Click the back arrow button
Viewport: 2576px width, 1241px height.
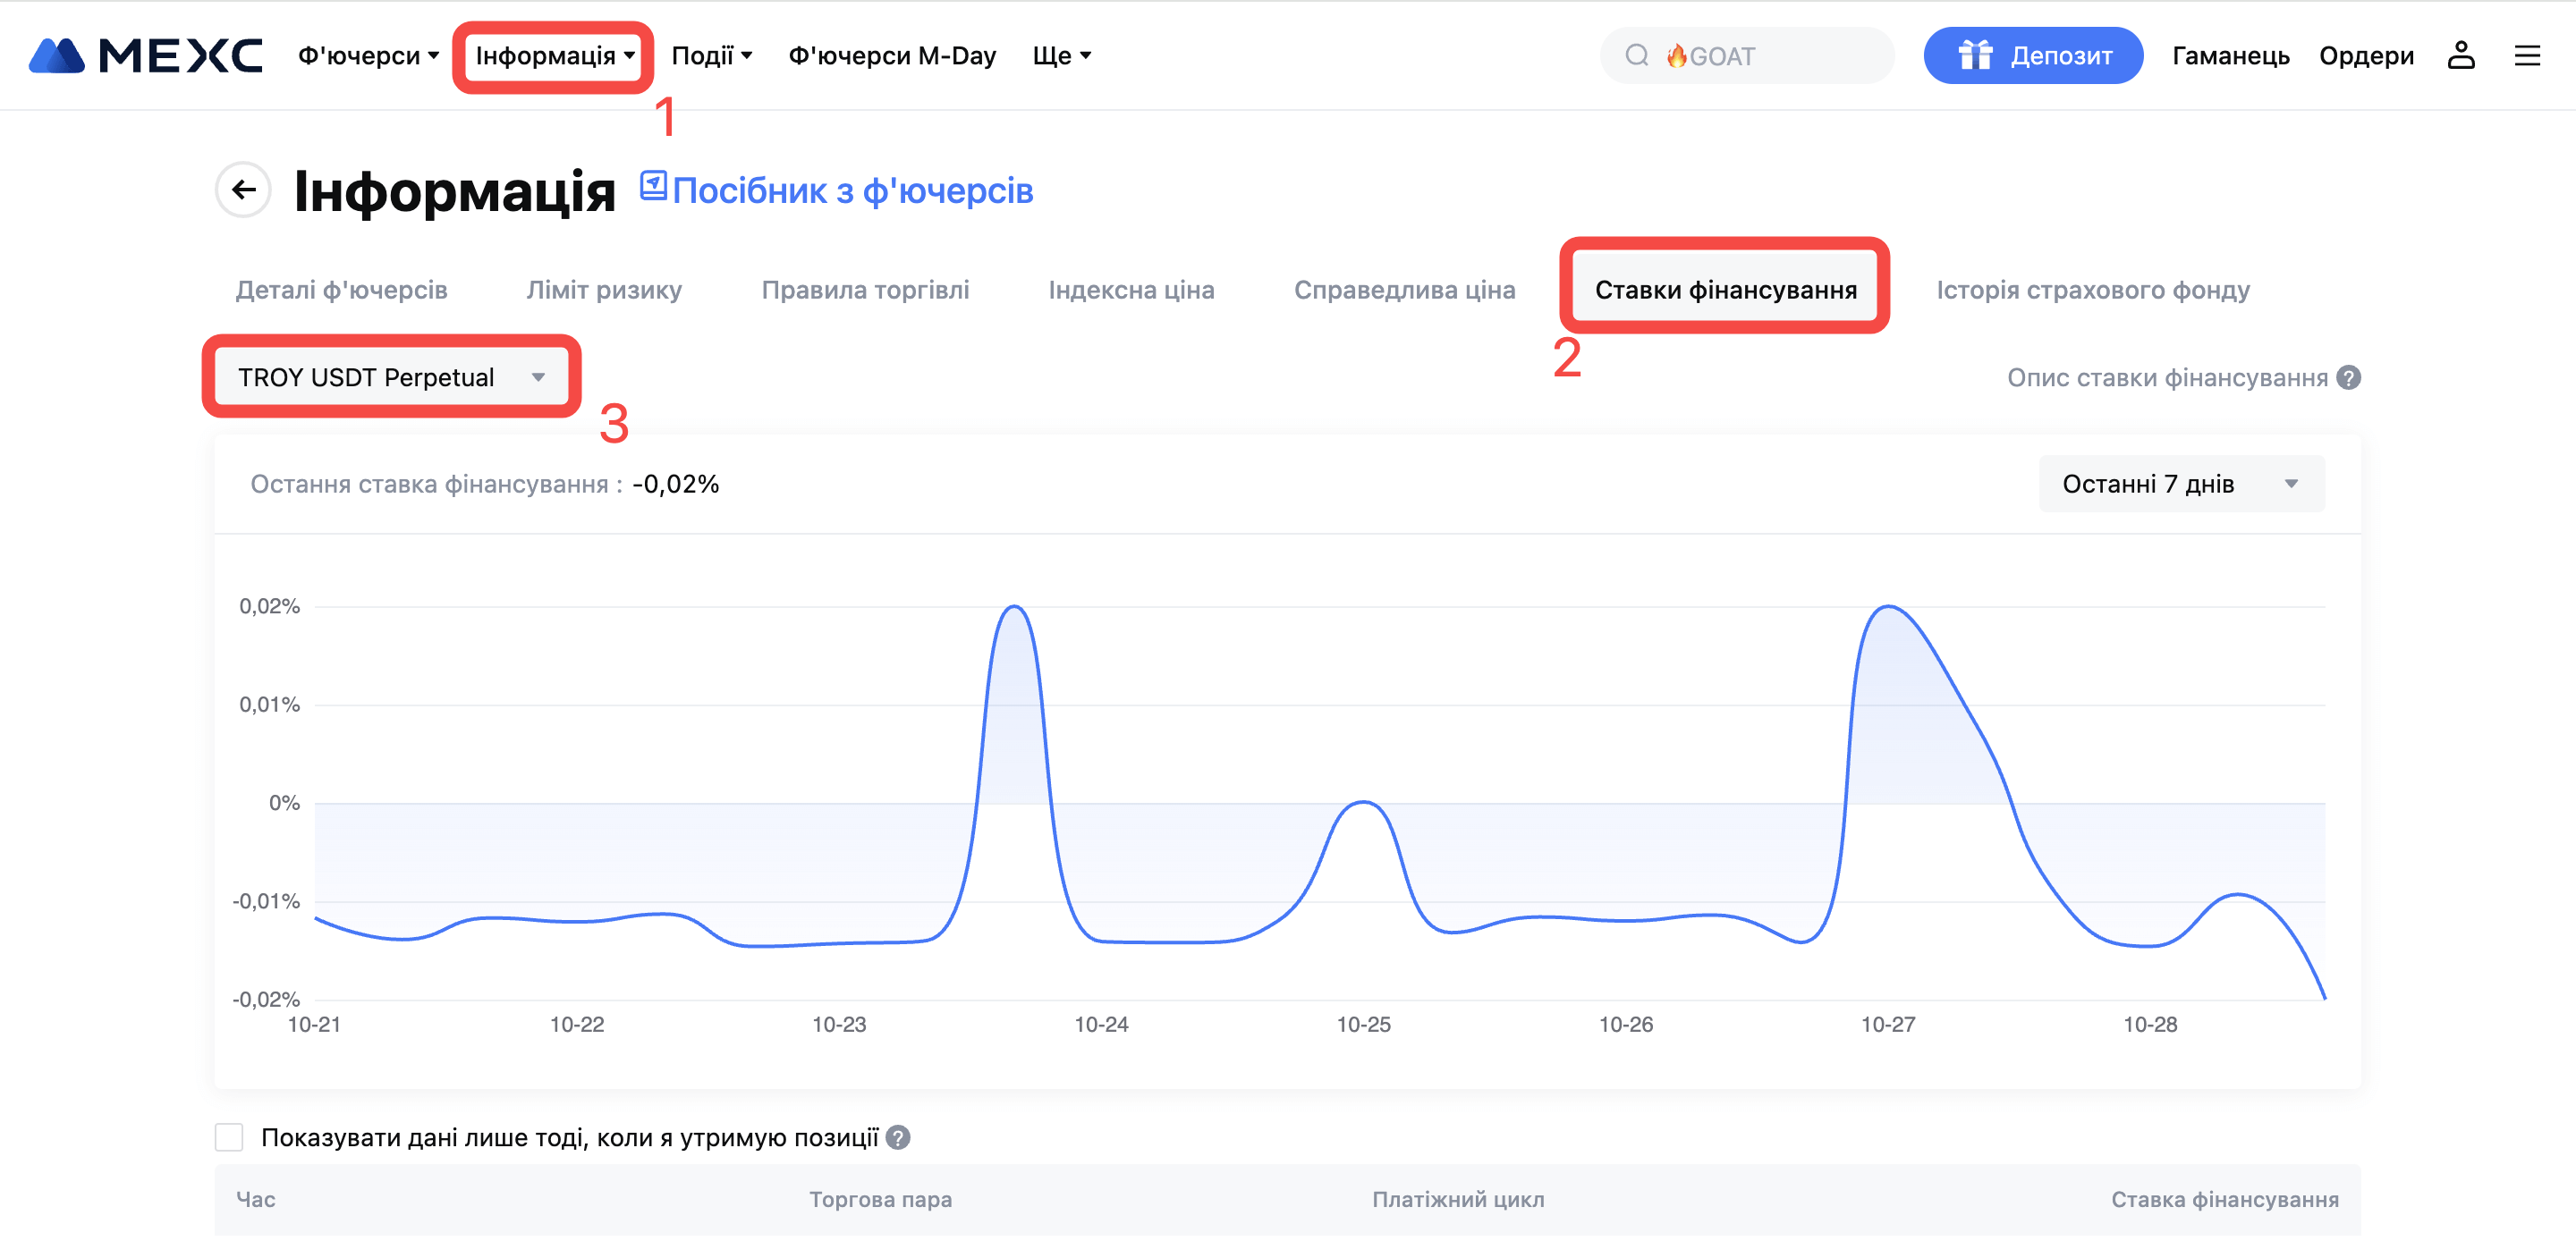pyautogui.click(x=243, y=190)
